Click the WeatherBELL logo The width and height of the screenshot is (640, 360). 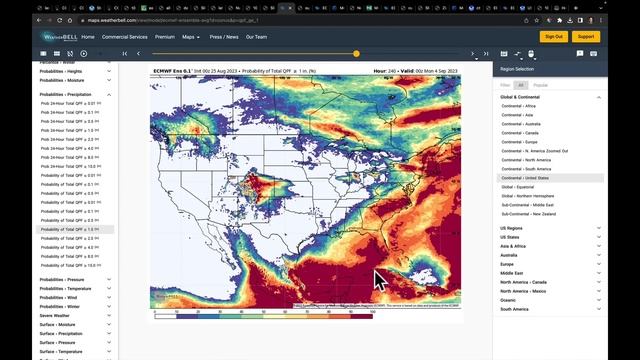pyautogui.click(x=60, y=37)
